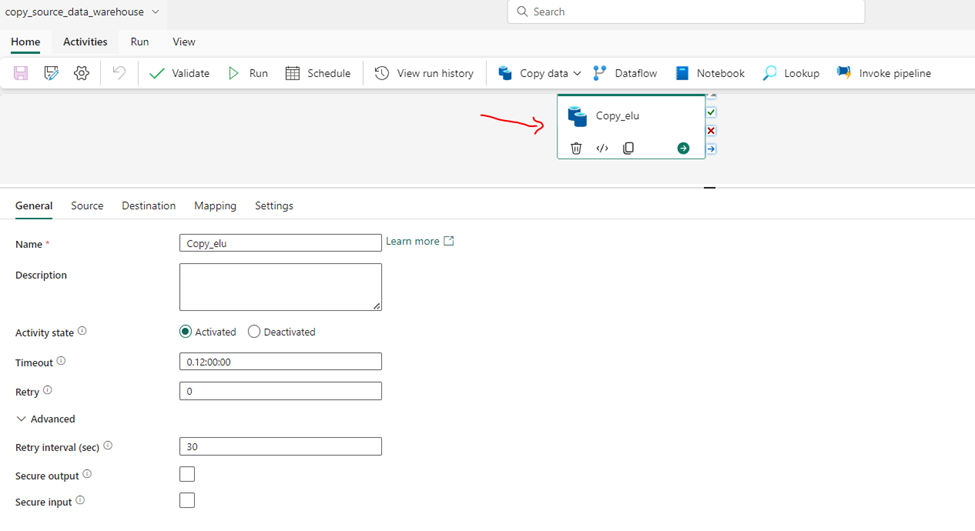
Task: Add a Dataflow activity
Action: pos(625,73)
